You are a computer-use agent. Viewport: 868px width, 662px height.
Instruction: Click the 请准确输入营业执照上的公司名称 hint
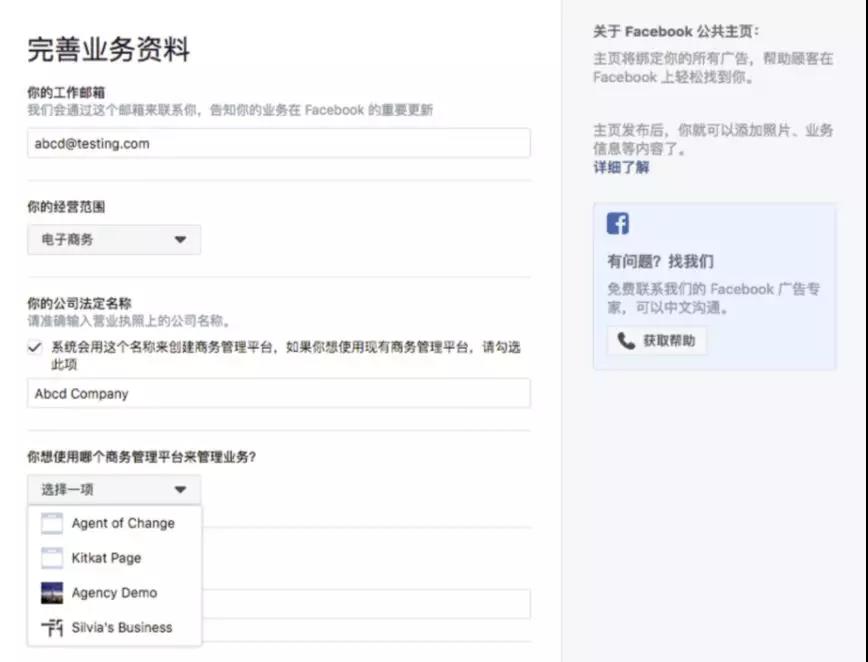click(x=128, y=321)
